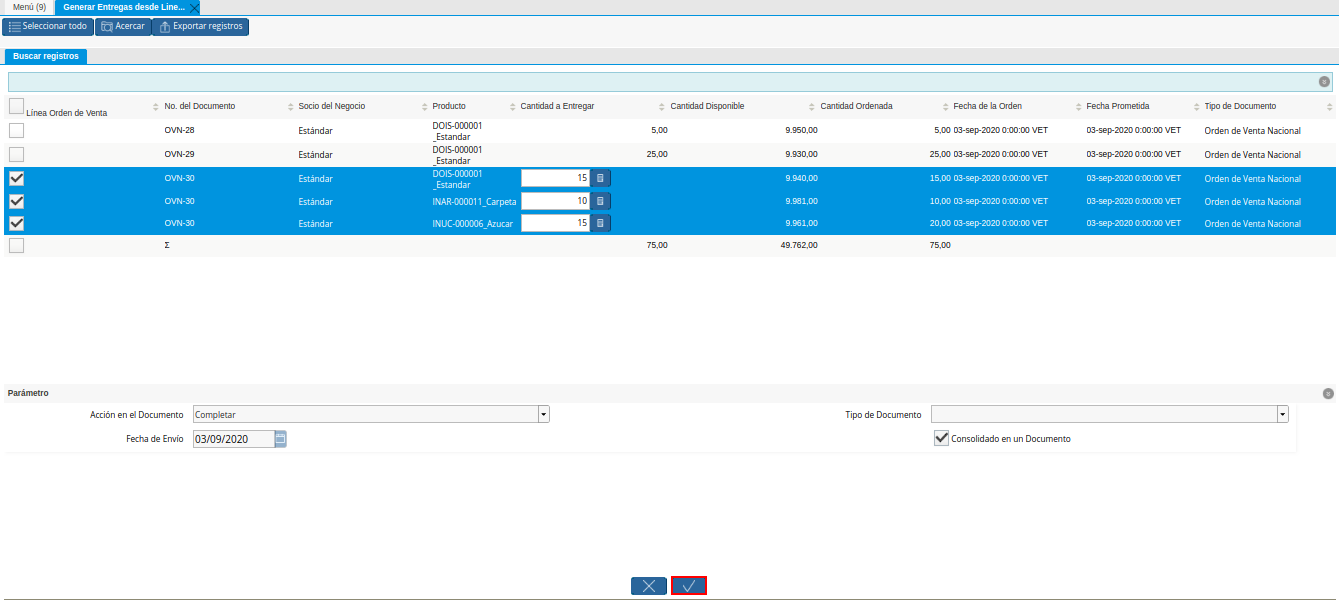Close the Generar Entregas tab
The height and width of the screenshot is (600, 1339).
tap(194, 7)
